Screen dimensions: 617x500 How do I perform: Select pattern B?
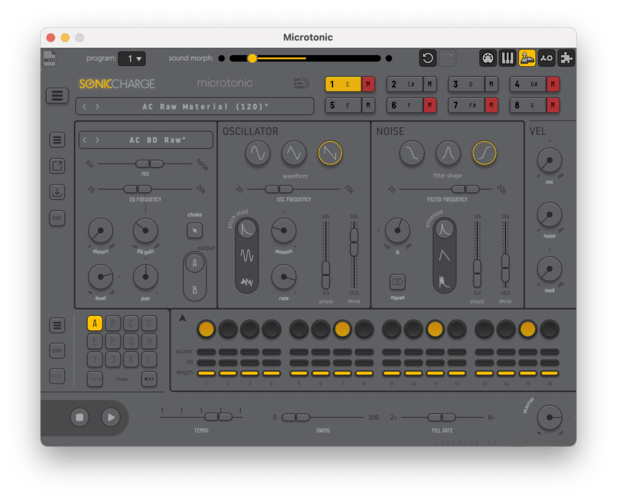113,323
